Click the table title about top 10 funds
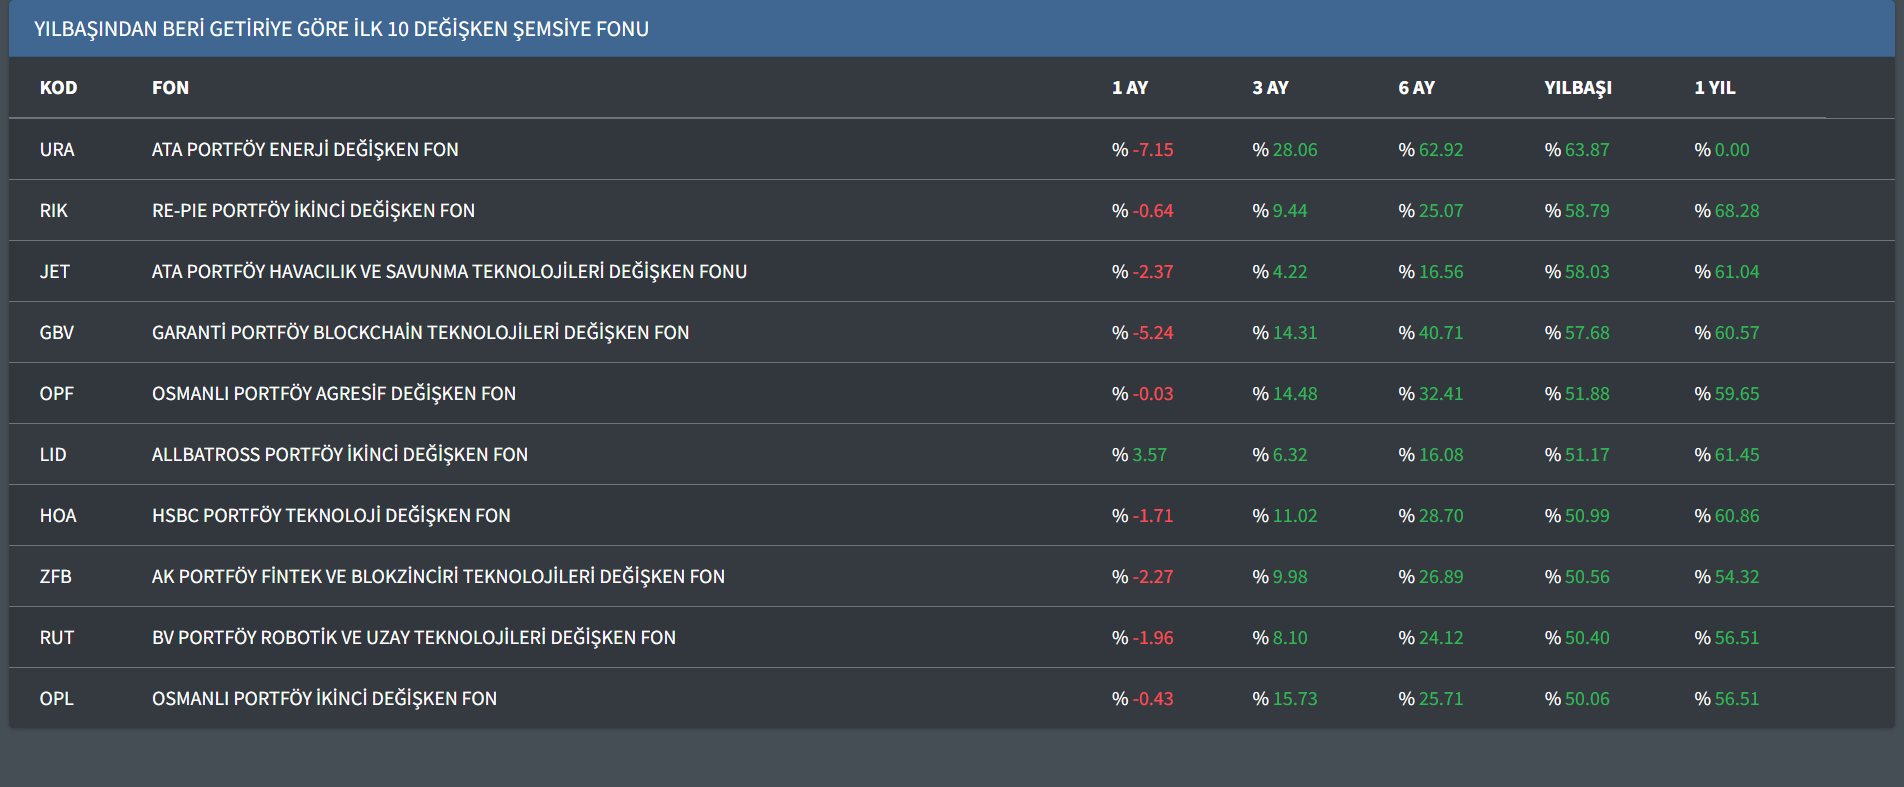1904x787 pixels. point(341,29)
